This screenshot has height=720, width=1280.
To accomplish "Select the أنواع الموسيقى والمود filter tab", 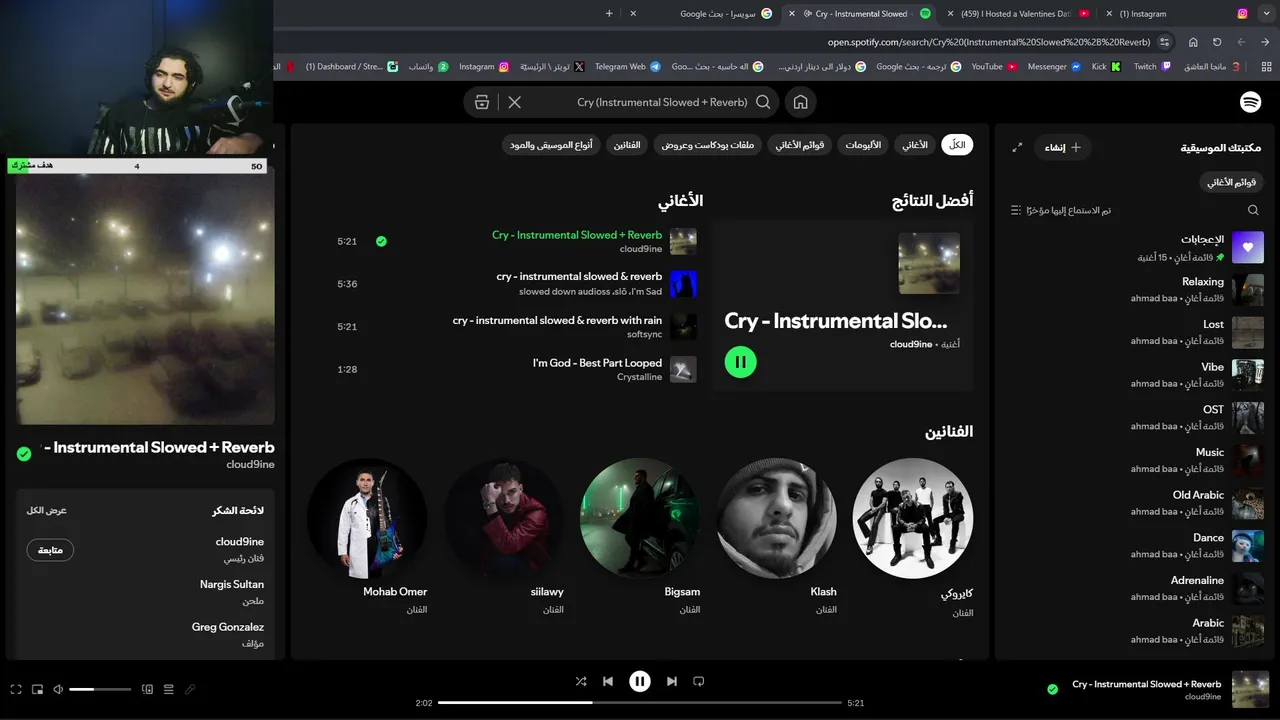I will tap(551, 145).
